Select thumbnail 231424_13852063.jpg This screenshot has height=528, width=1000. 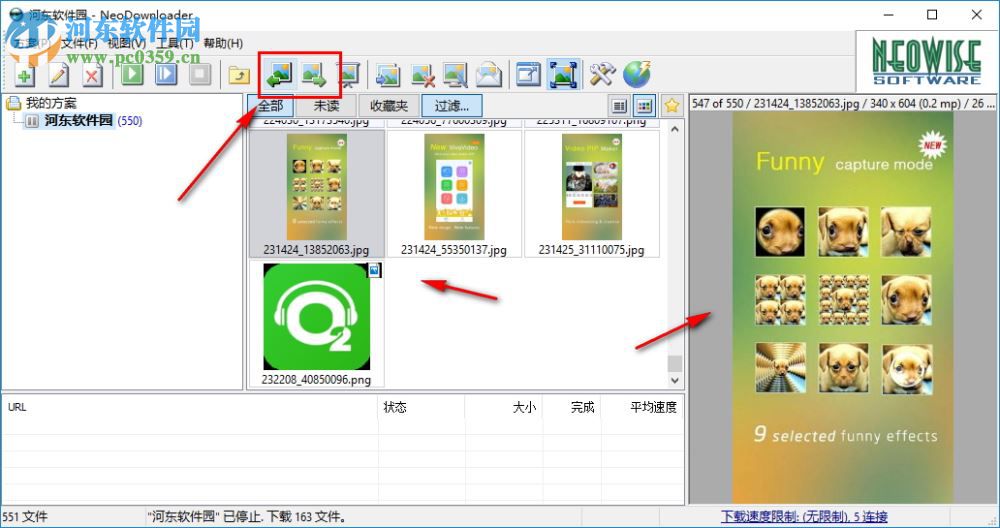click(316, 194)
